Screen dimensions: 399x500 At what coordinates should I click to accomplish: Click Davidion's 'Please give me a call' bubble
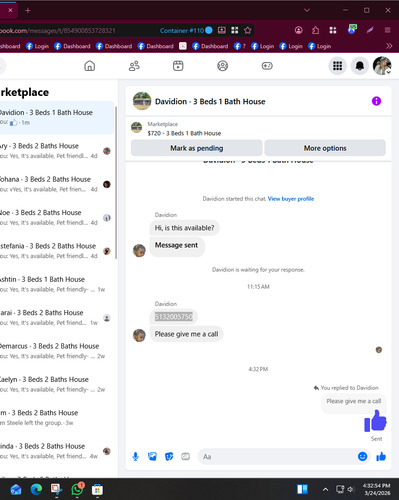click(x=186, y=334)
